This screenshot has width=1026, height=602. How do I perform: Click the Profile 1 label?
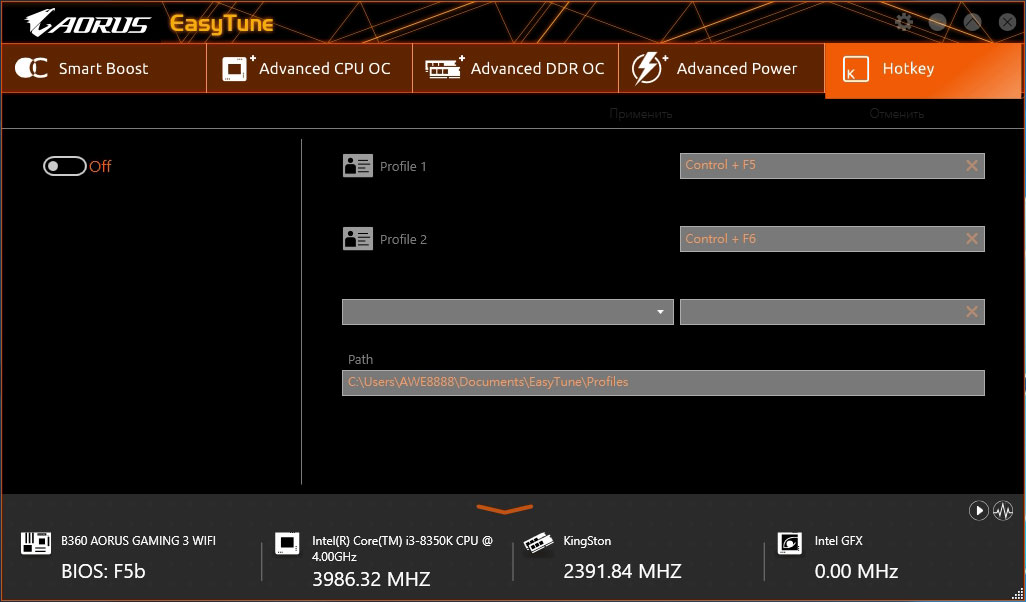(403, 167)
